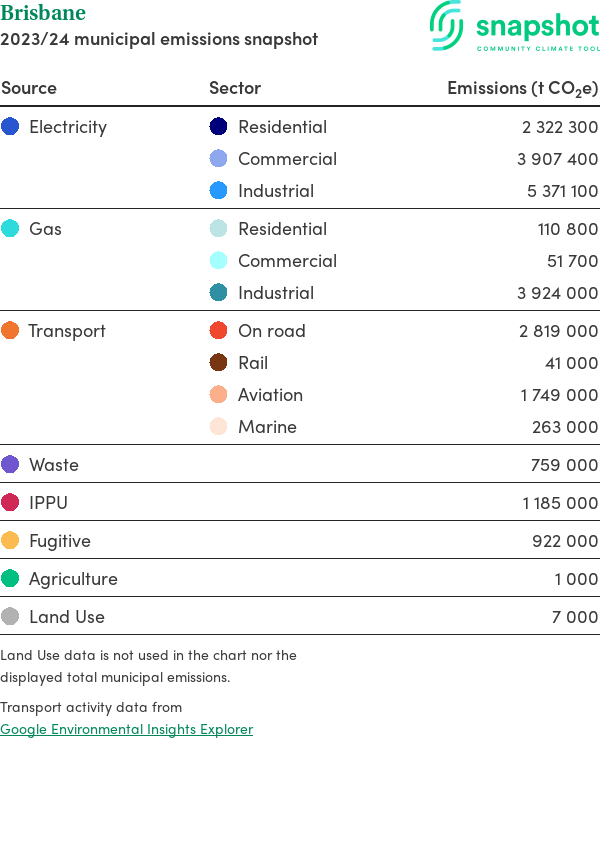Click the Transport source orange dot
600x850 pixels.
pos(10,331)
